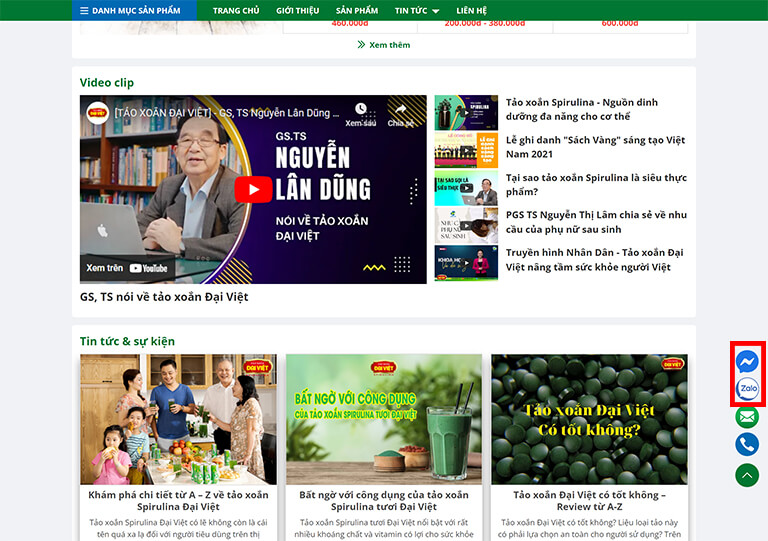Open 'Tại sao tảo xoắn Spirulina là siêu thực phẩm?' title
The height and width of the screenshot is (541, 768).
tap(596, 185)
